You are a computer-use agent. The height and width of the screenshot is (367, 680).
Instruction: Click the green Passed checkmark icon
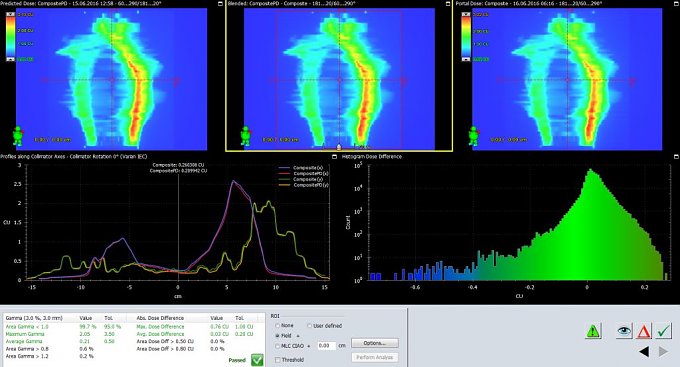click(257, 360)
